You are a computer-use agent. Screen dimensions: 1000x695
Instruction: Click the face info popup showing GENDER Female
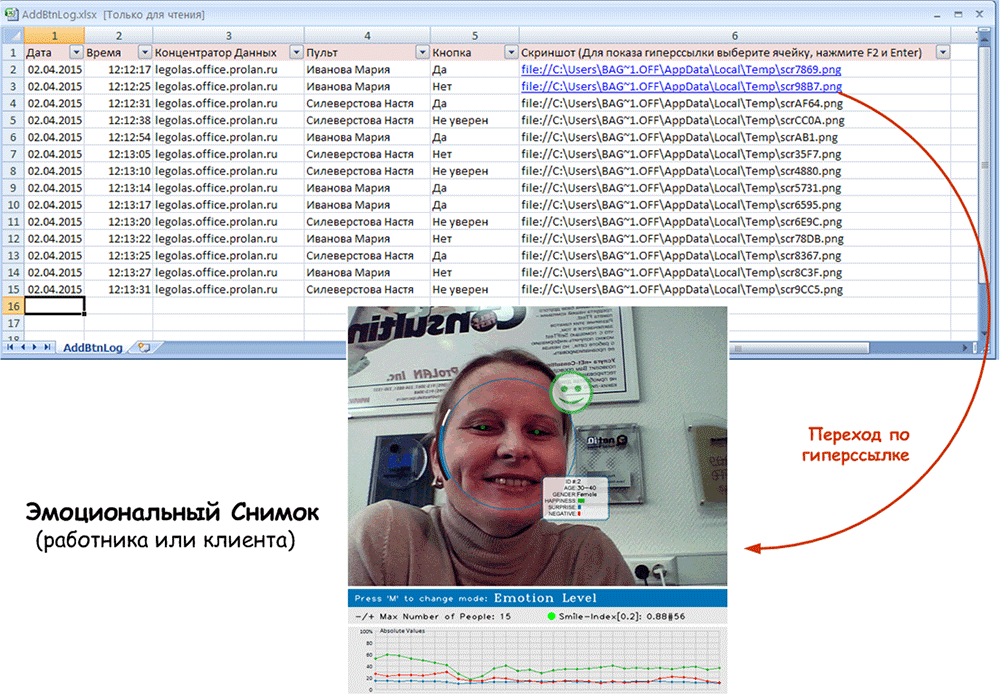[577, 498]
